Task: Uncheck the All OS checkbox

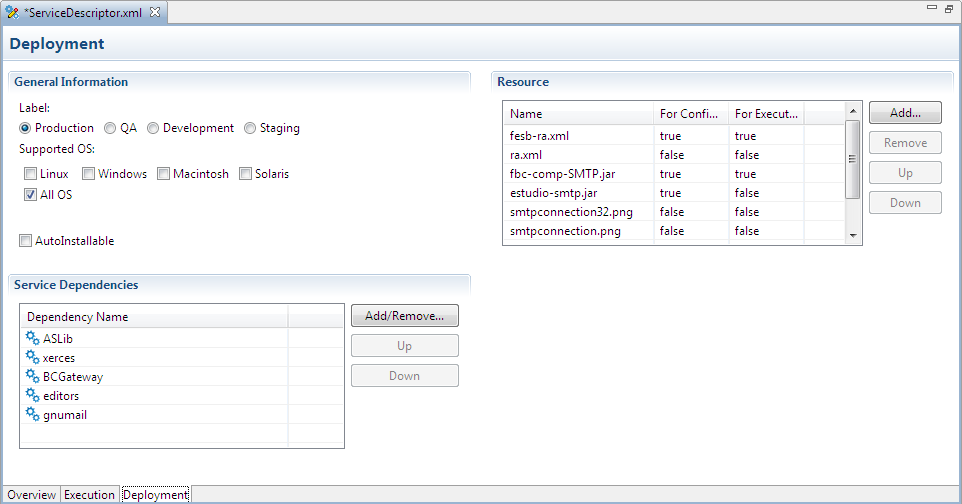Action: (31, 195)
